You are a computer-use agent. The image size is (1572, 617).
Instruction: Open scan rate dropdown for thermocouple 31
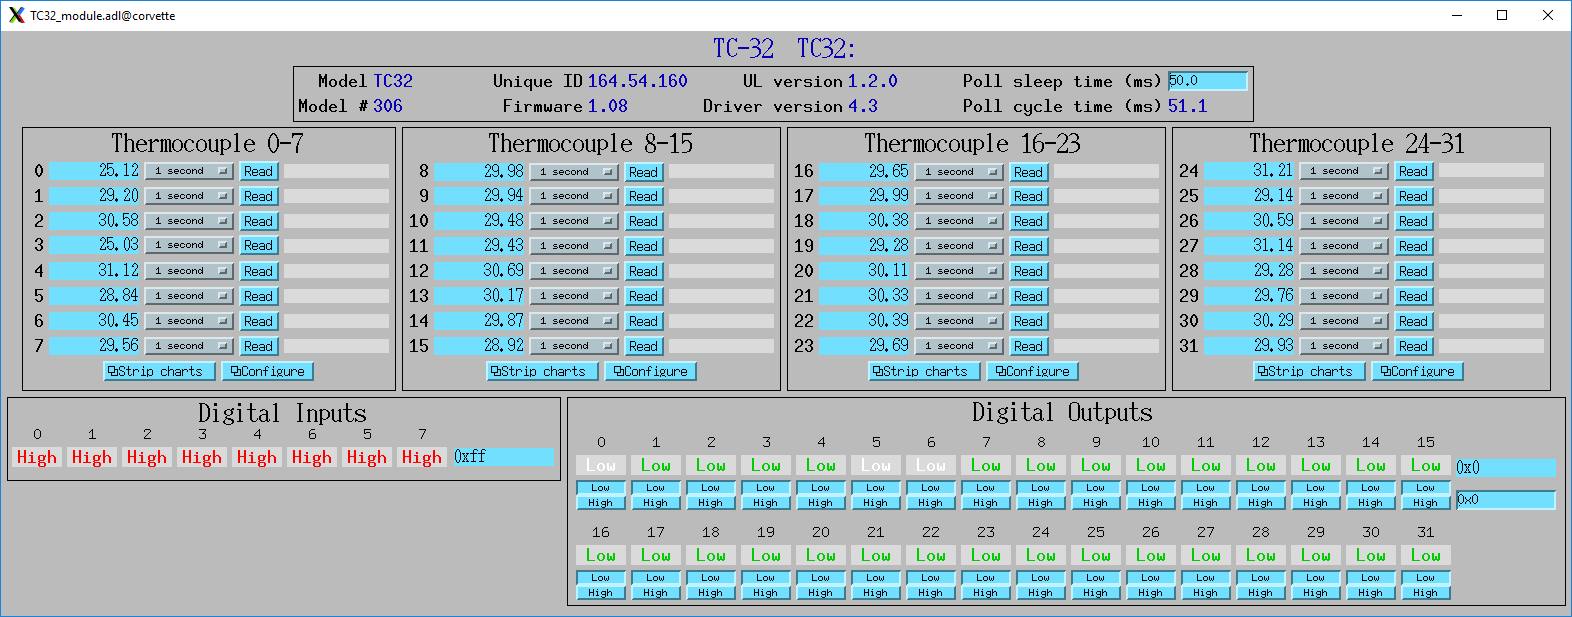tap(1344, 346)
